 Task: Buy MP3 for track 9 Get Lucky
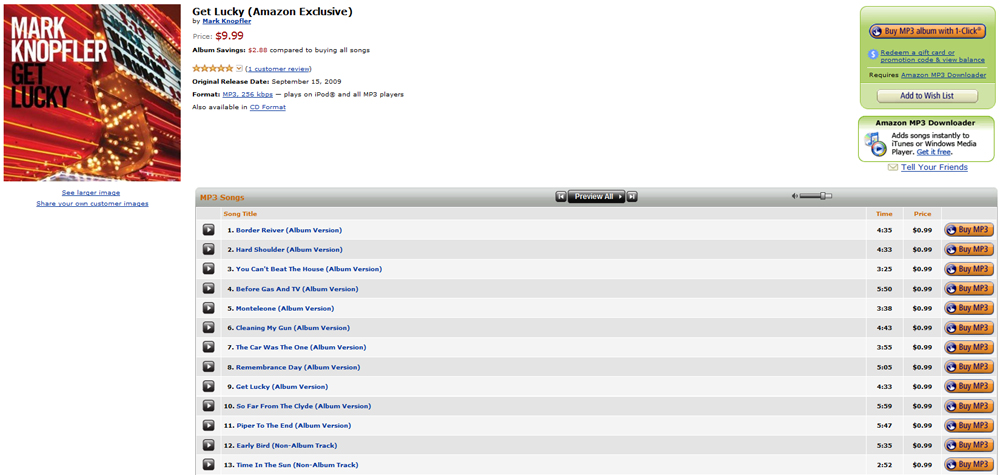pyautogui.click(x=969, y=386)
